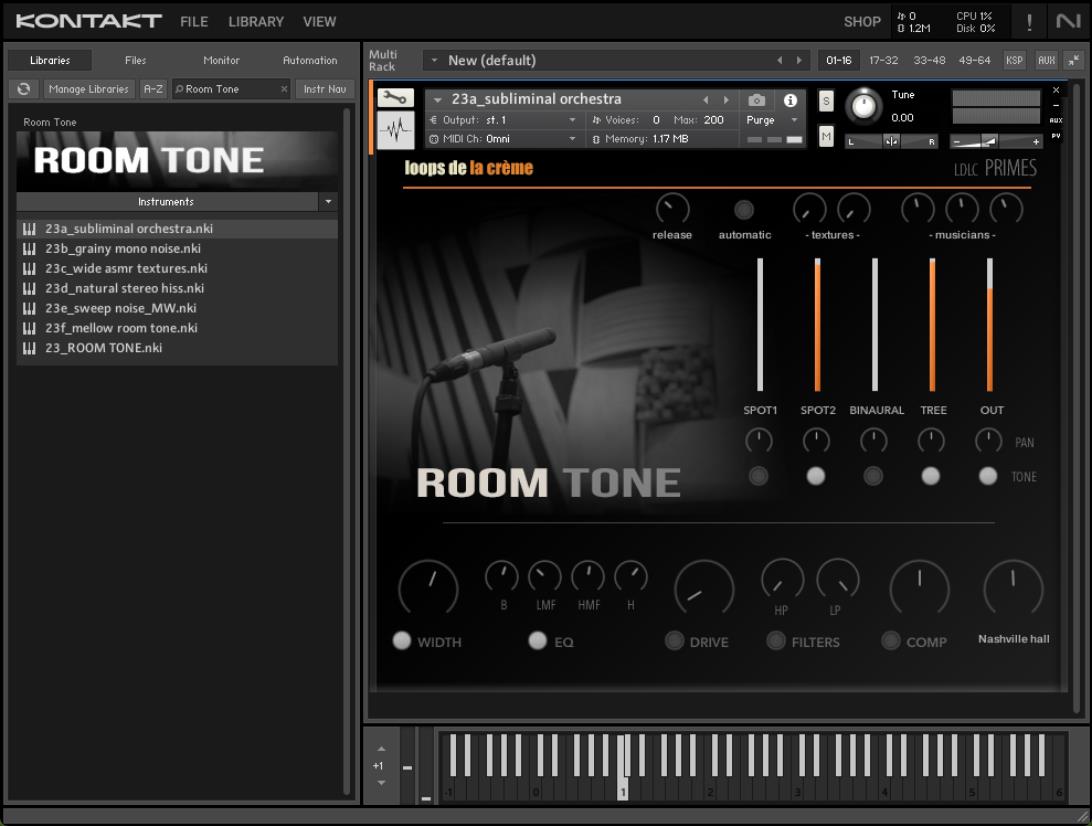Click the warning exclamation icon in header
The height and width of the screenshot is (826, 1092).
click(x=1029, y=21)
